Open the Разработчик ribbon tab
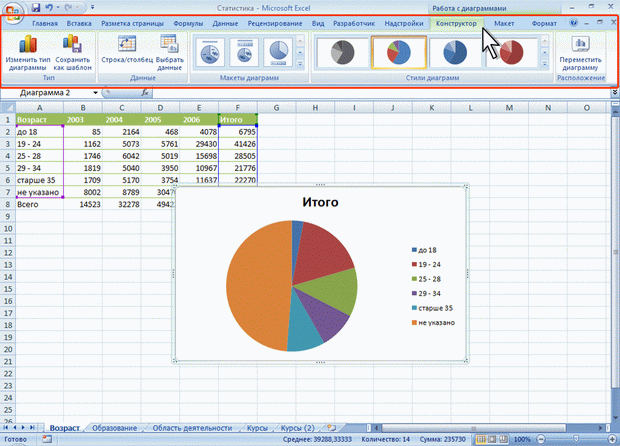 pos(354,23)
